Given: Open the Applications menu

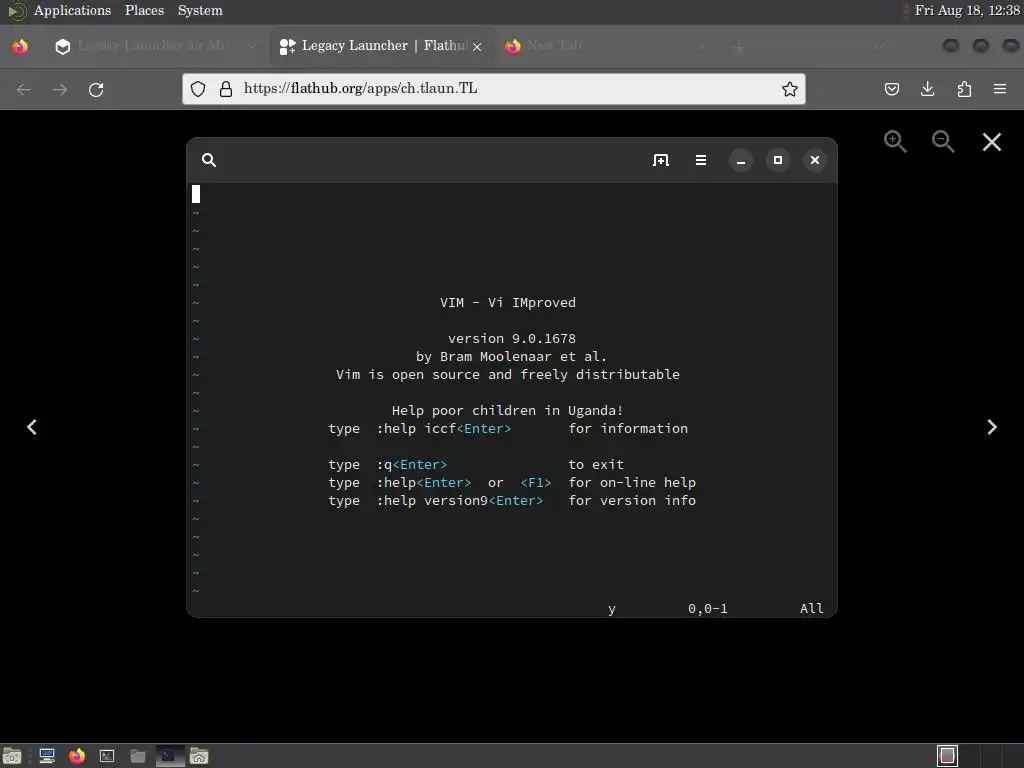Looking at the screenshot, I should [72, 10].
